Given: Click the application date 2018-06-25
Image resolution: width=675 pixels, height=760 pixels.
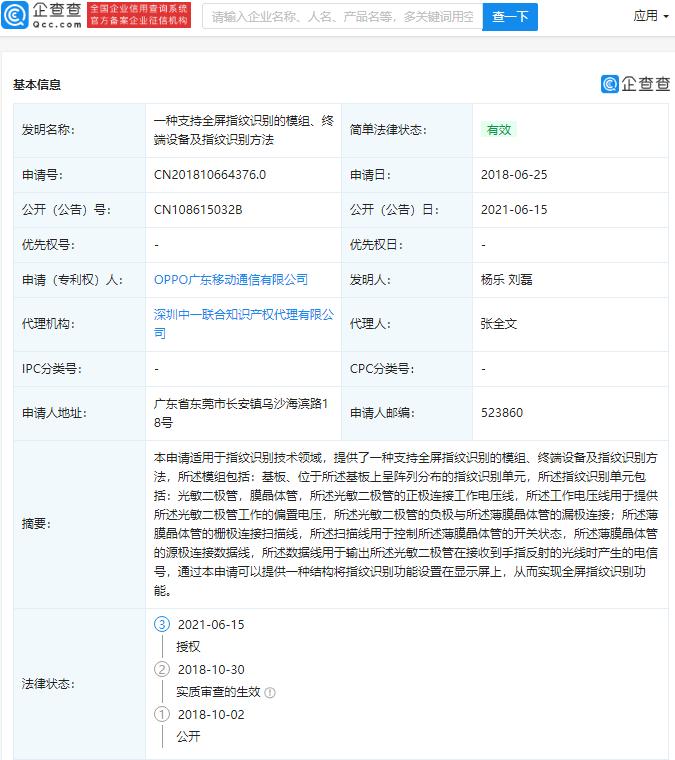Looking at the screenshot, I should click(514, 175).
